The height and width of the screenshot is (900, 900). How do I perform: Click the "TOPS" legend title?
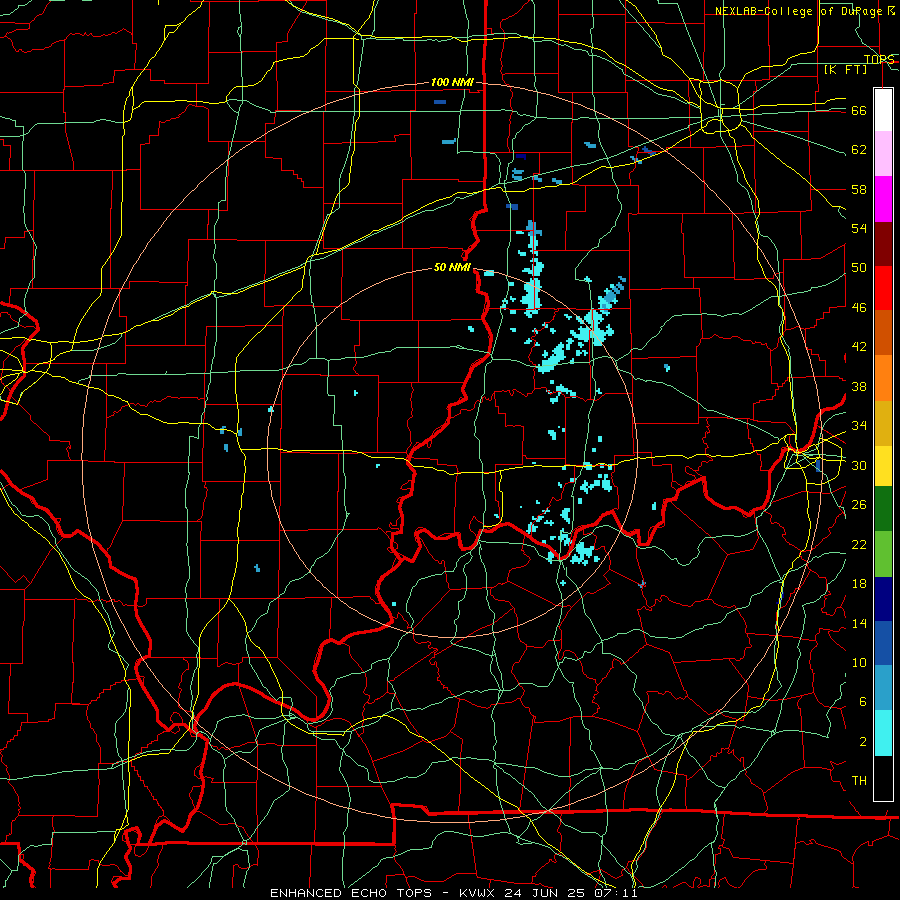click(x=879, y=59)
